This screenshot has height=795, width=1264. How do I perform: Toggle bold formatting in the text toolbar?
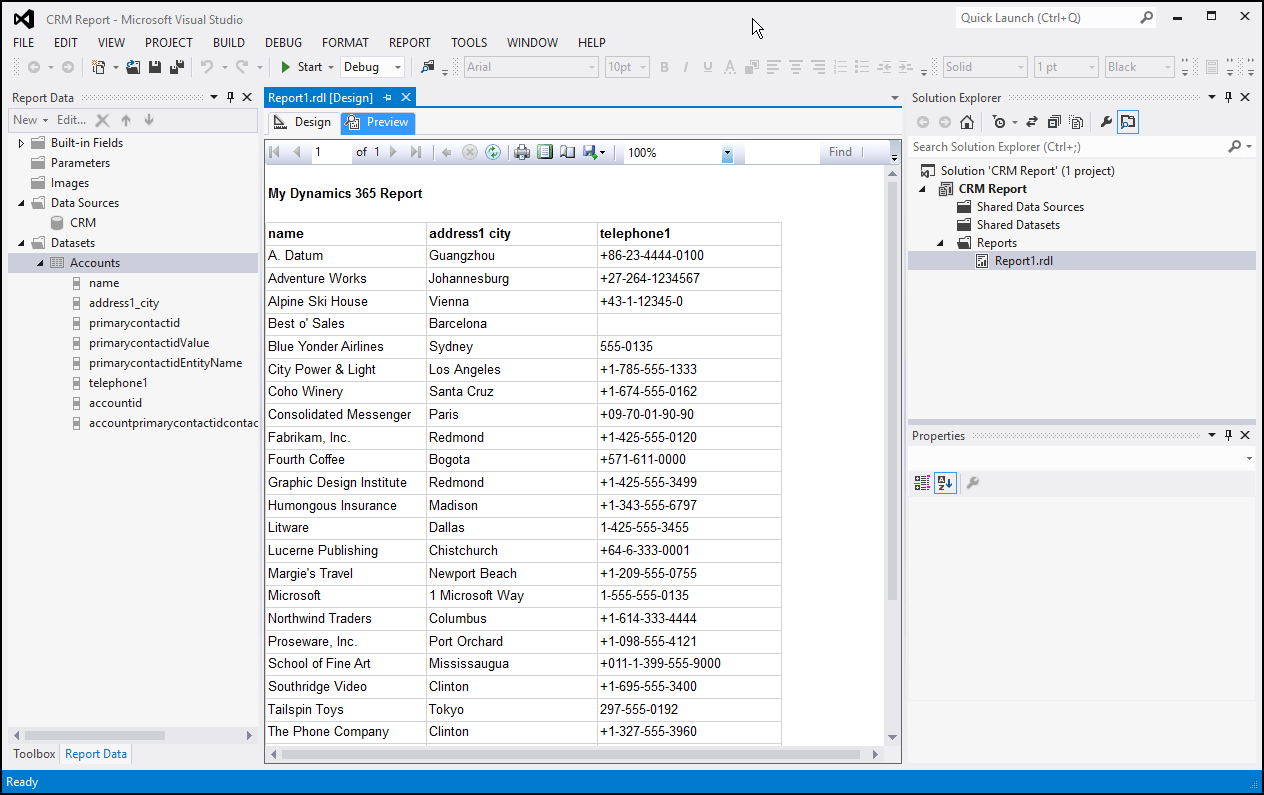(664, 66)
